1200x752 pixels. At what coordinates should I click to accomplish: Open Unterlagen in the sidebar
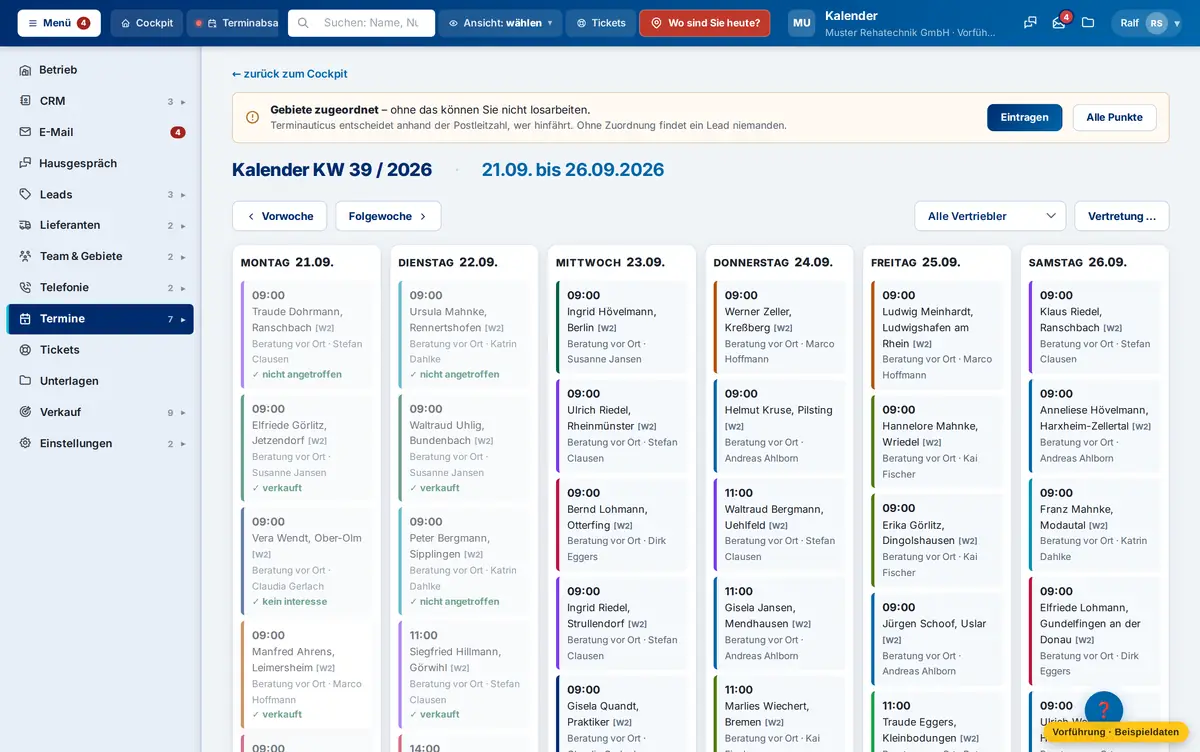coord(100,381)
